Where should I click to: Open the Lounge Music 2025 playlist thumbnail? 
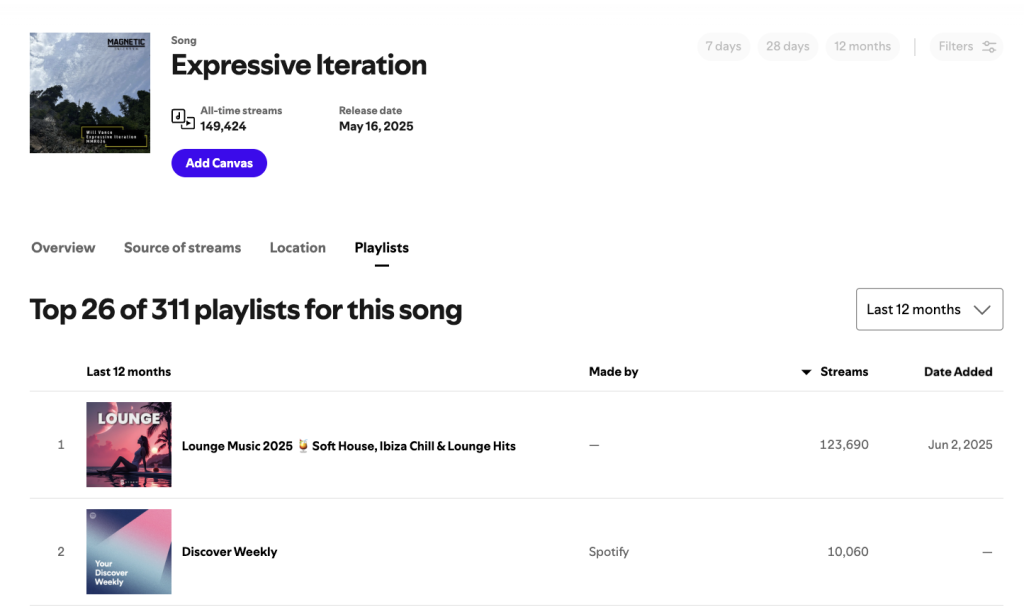pos(129,445)
